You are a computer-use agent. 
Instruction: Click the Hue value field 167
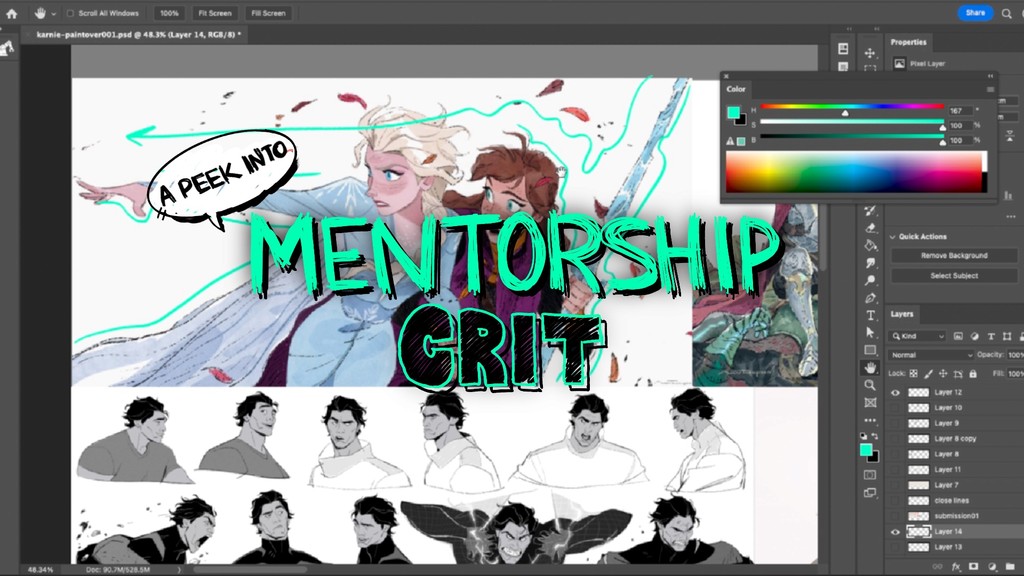pos(960,110)
